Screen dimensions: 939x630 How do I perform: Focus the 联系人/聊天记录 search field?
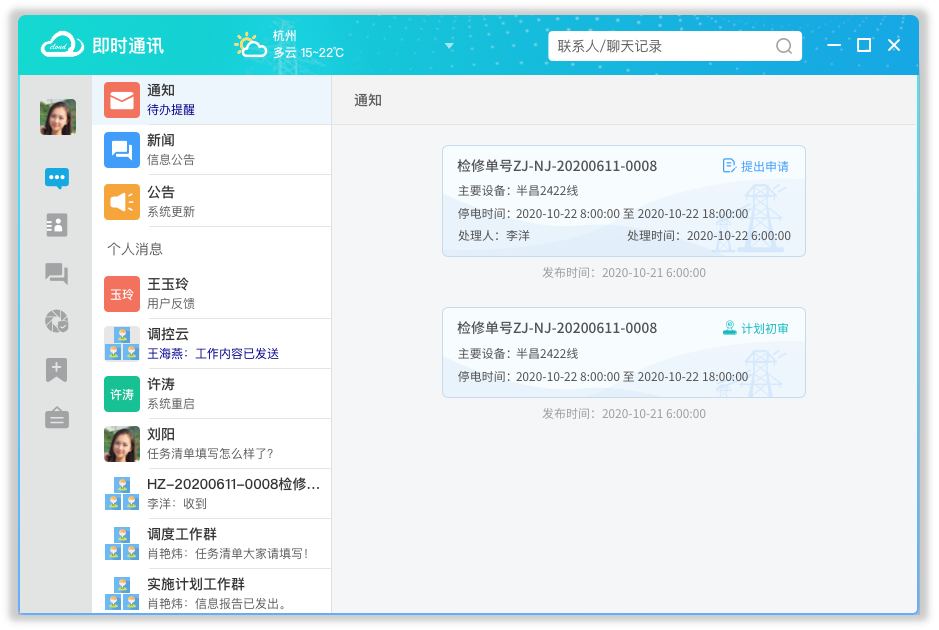pos(662,46)
